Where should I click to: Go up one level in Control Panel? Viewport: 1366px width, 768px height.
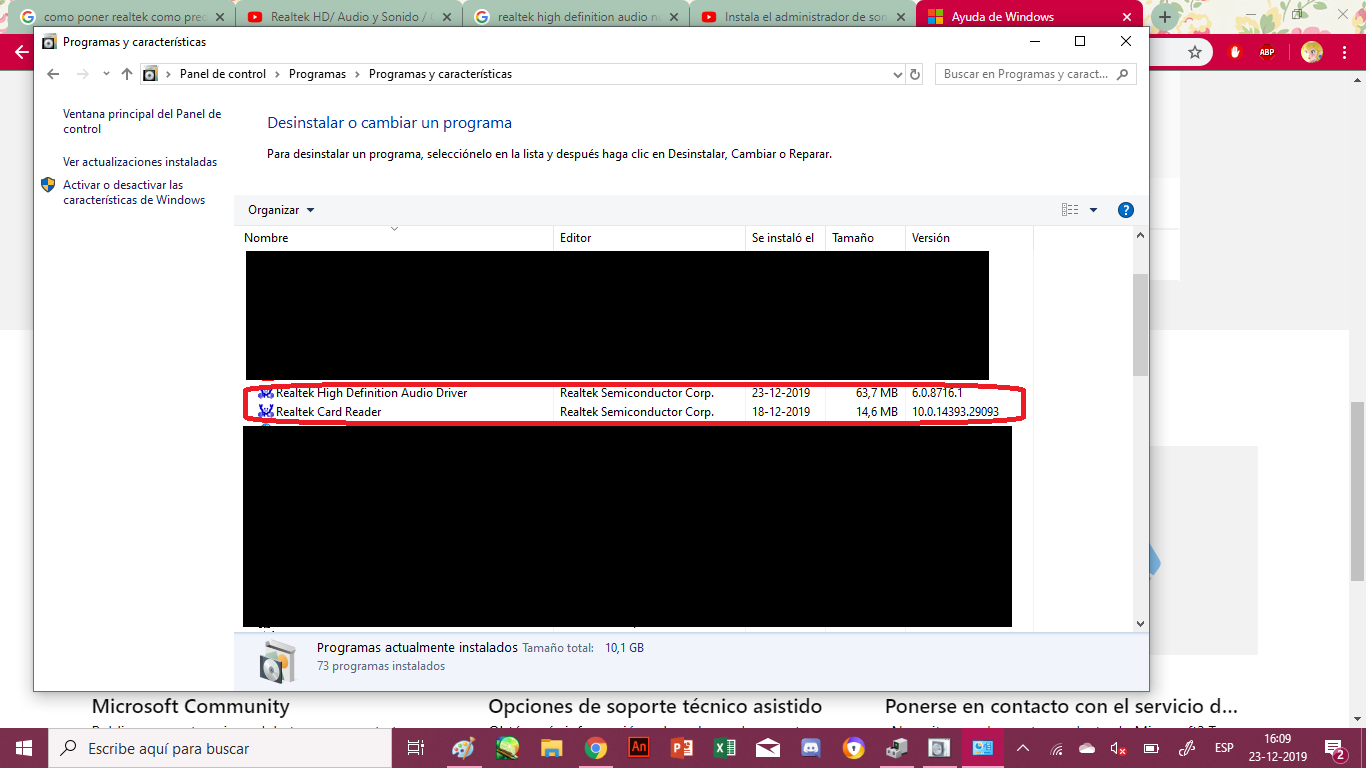coord(127,74)
